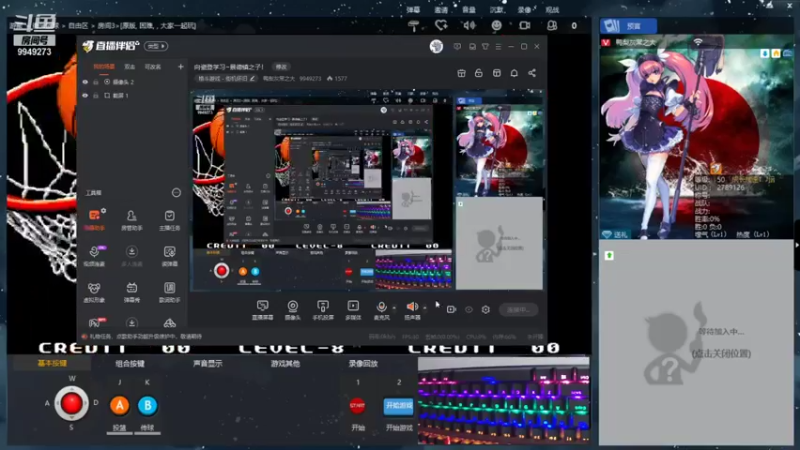The width and height of the screenshot is (800, 450).
Task: Click blue 开始游戏 button
Action: coord(398,406)
